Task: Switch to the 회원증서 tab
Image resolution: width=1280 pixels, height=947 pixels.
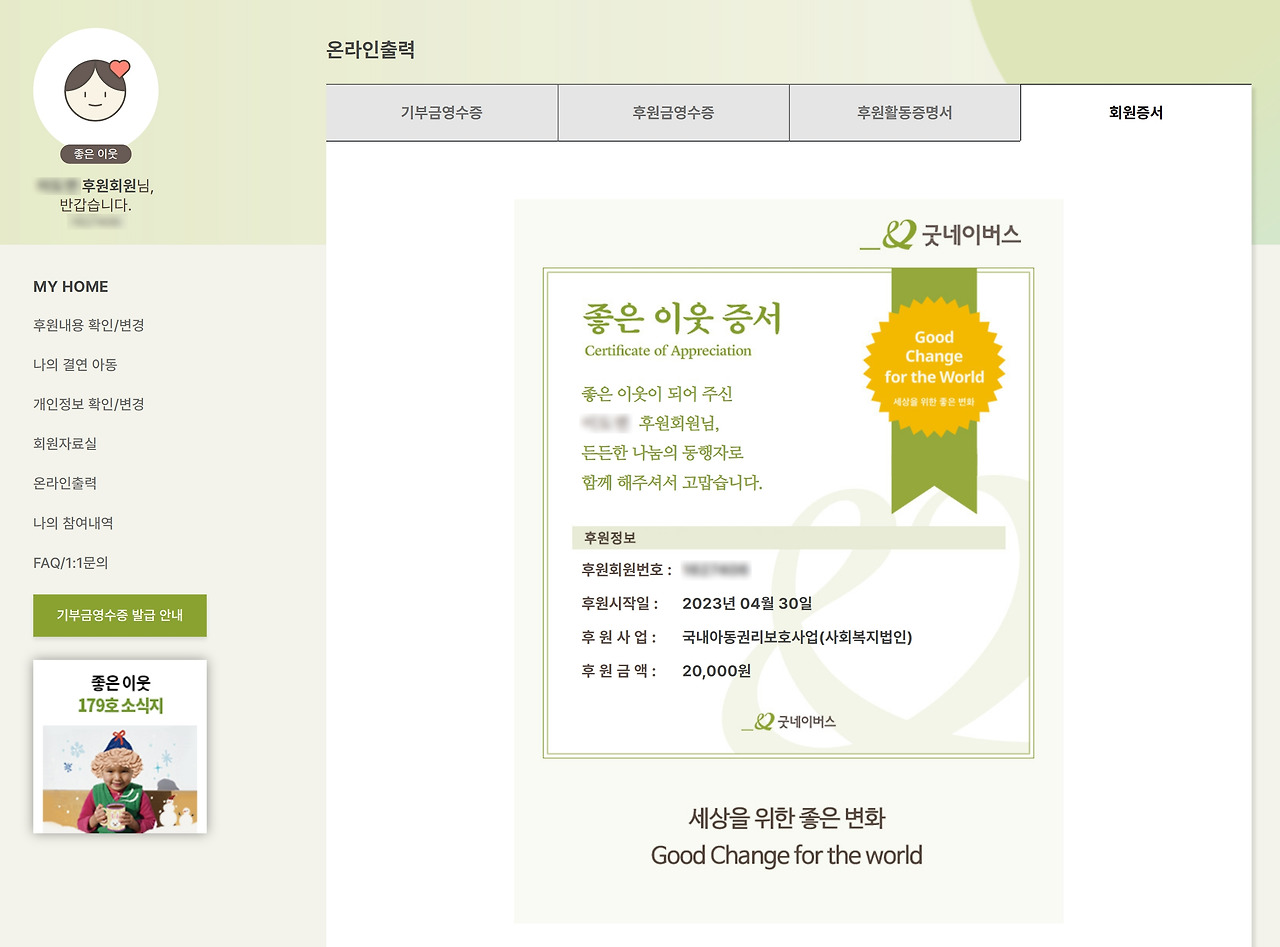Action: pos(1135,113)
